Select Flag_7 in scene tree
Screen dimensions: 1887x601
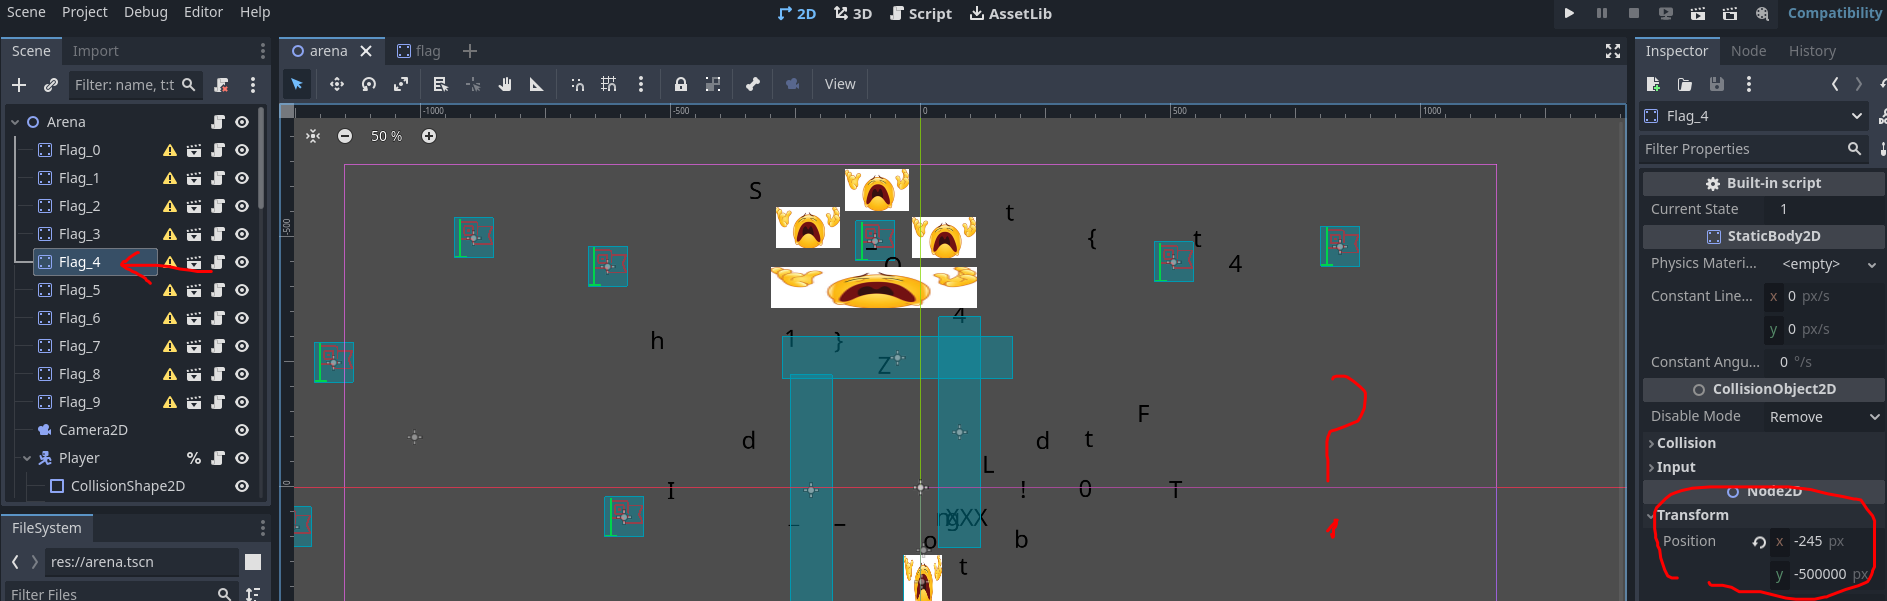click(x=79, y=346)
